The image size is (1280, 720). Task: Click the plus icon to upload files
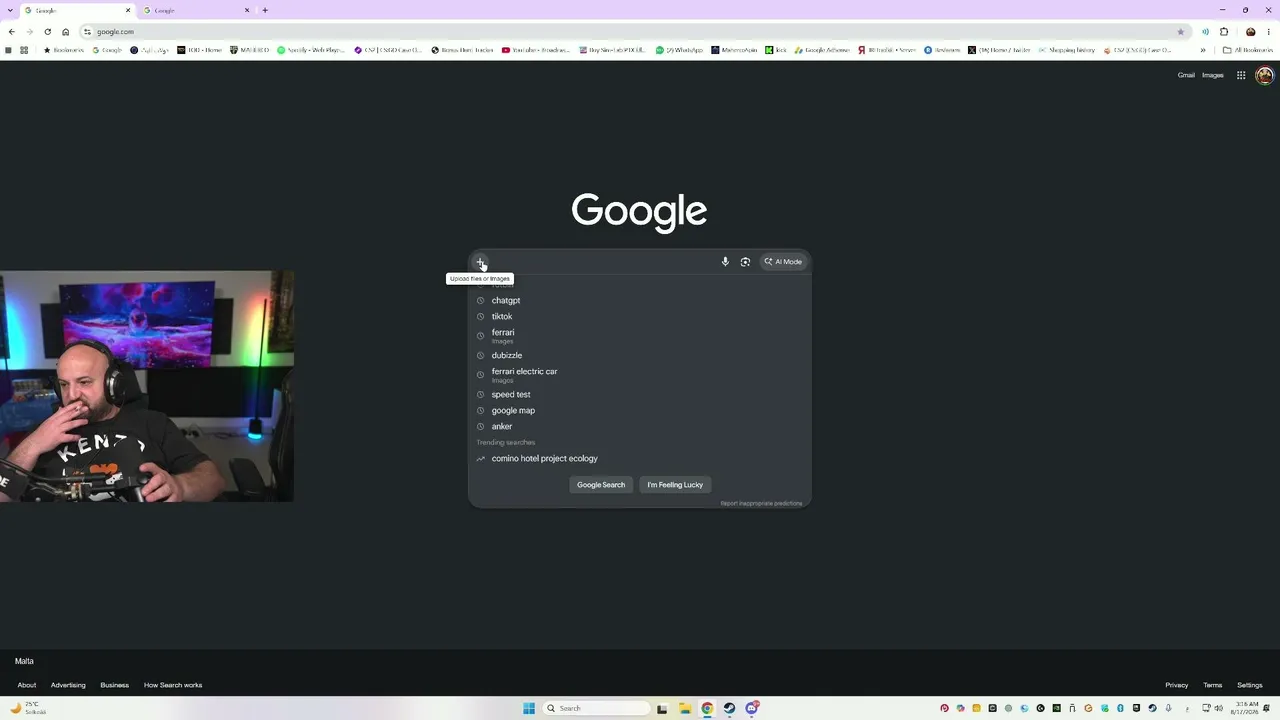(x=480, y=262)
